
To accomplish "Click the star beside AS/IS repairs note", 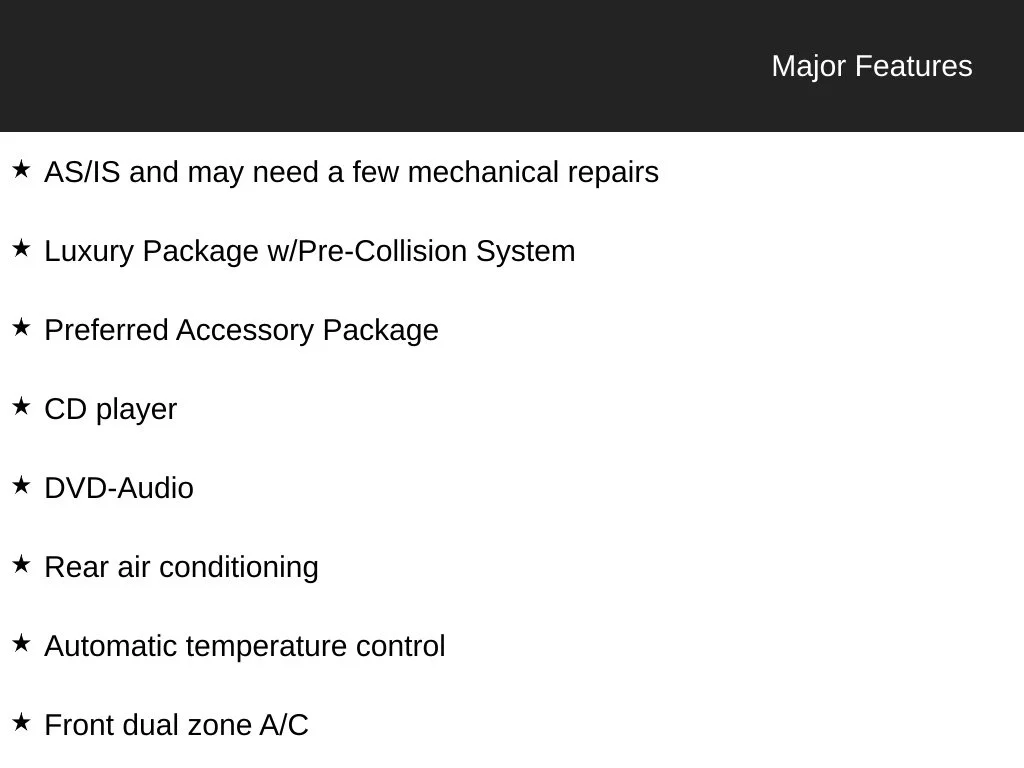I will coord(21,169).
